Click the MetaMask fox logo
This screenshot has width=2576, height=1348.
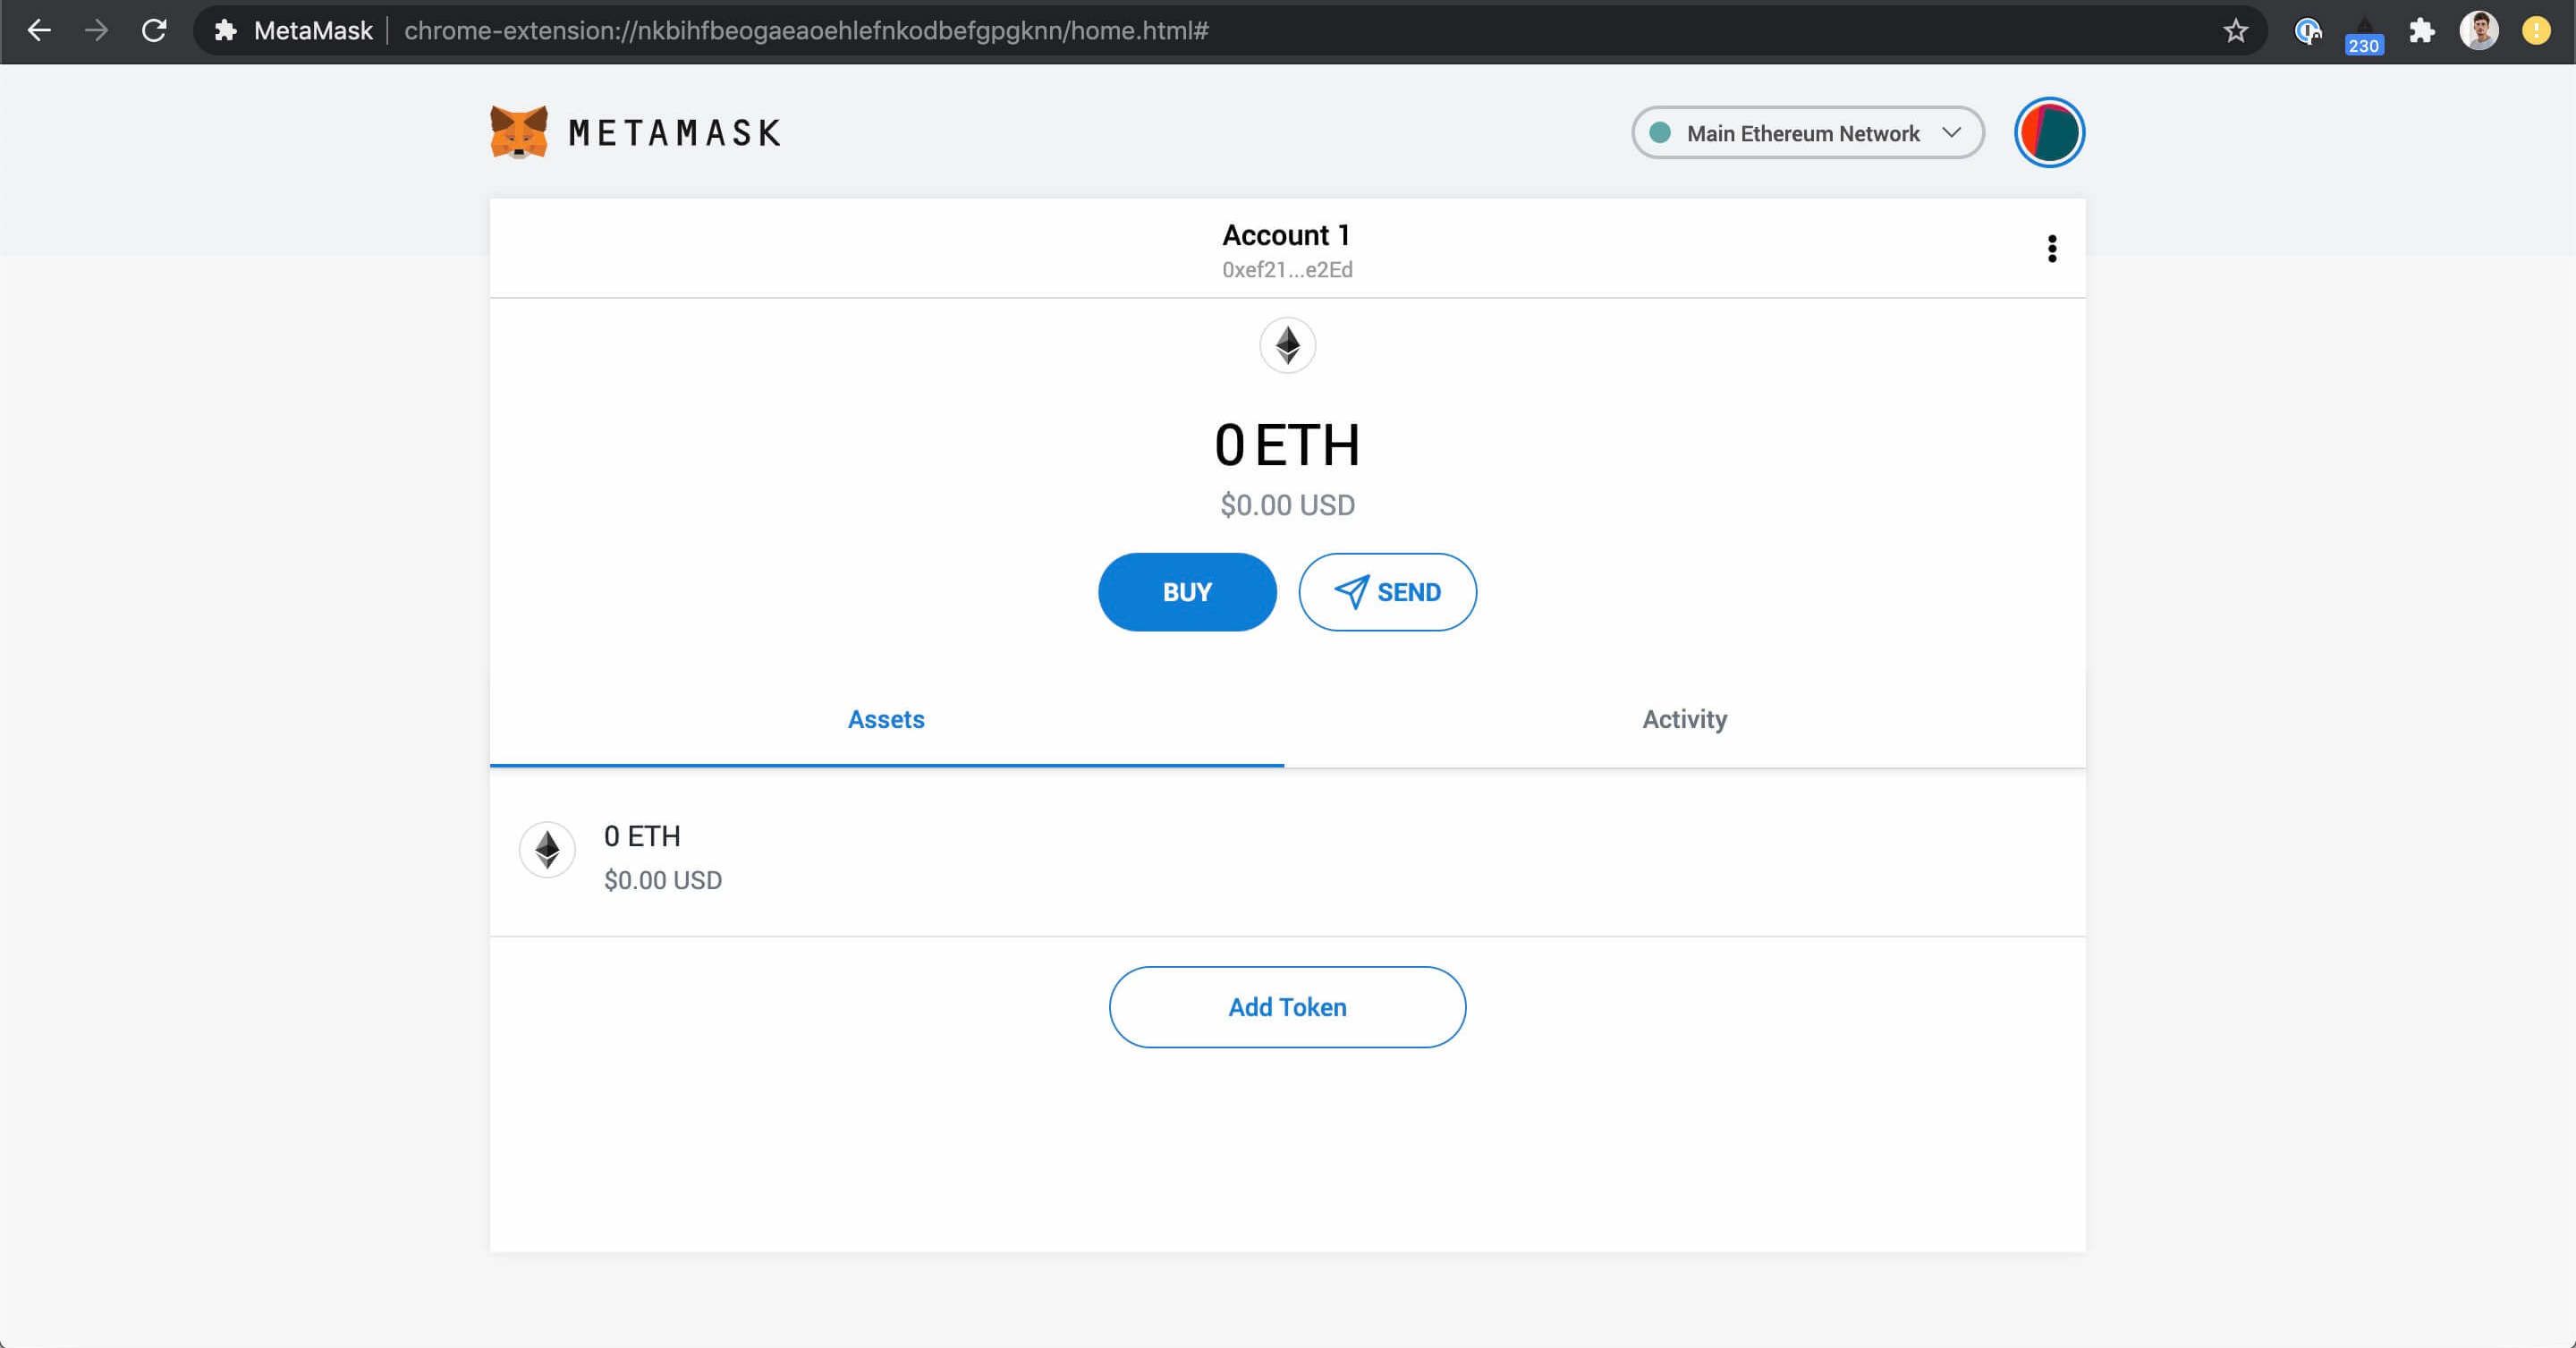point(517,131)
